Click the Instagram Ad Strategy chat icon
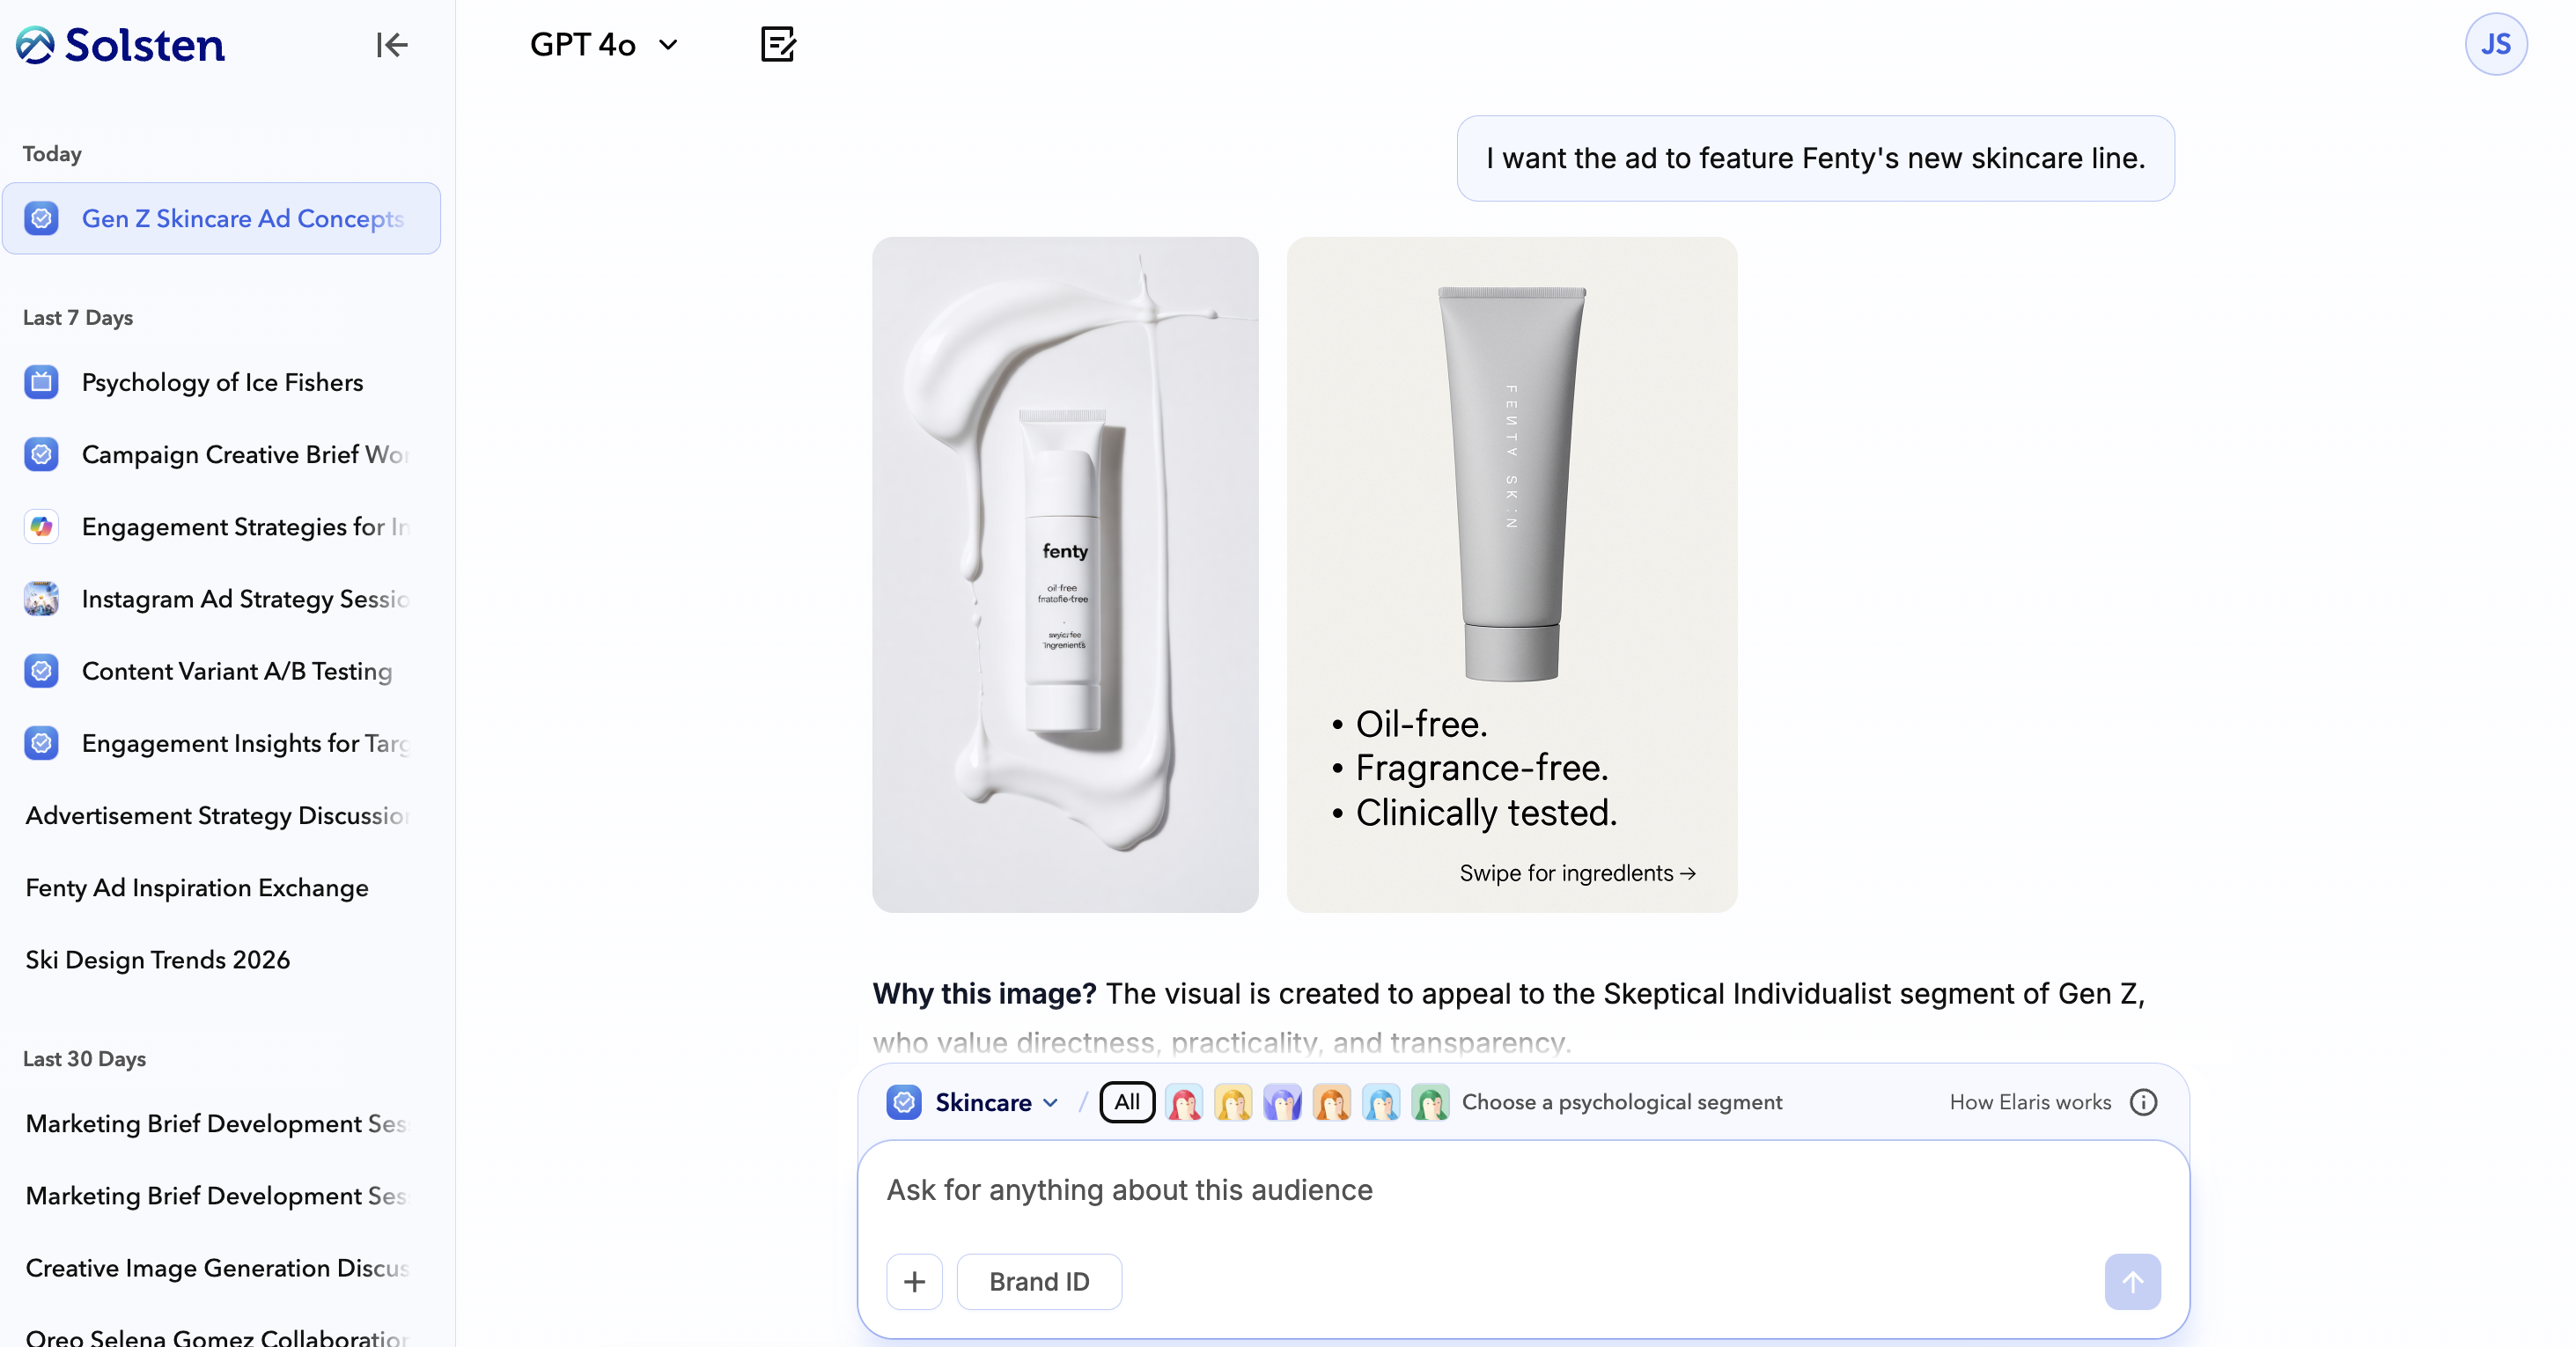Viewport: 2576px width, 1347px height. click(x=41, y=598)
